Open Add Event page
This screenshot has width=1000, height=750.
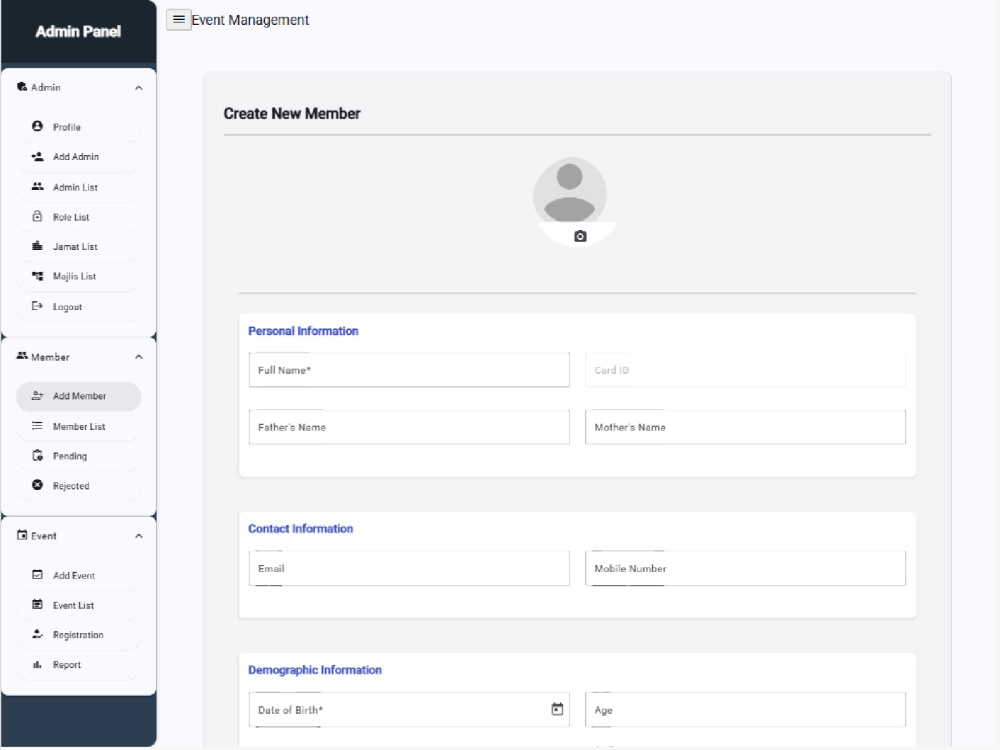pos(78,575)
